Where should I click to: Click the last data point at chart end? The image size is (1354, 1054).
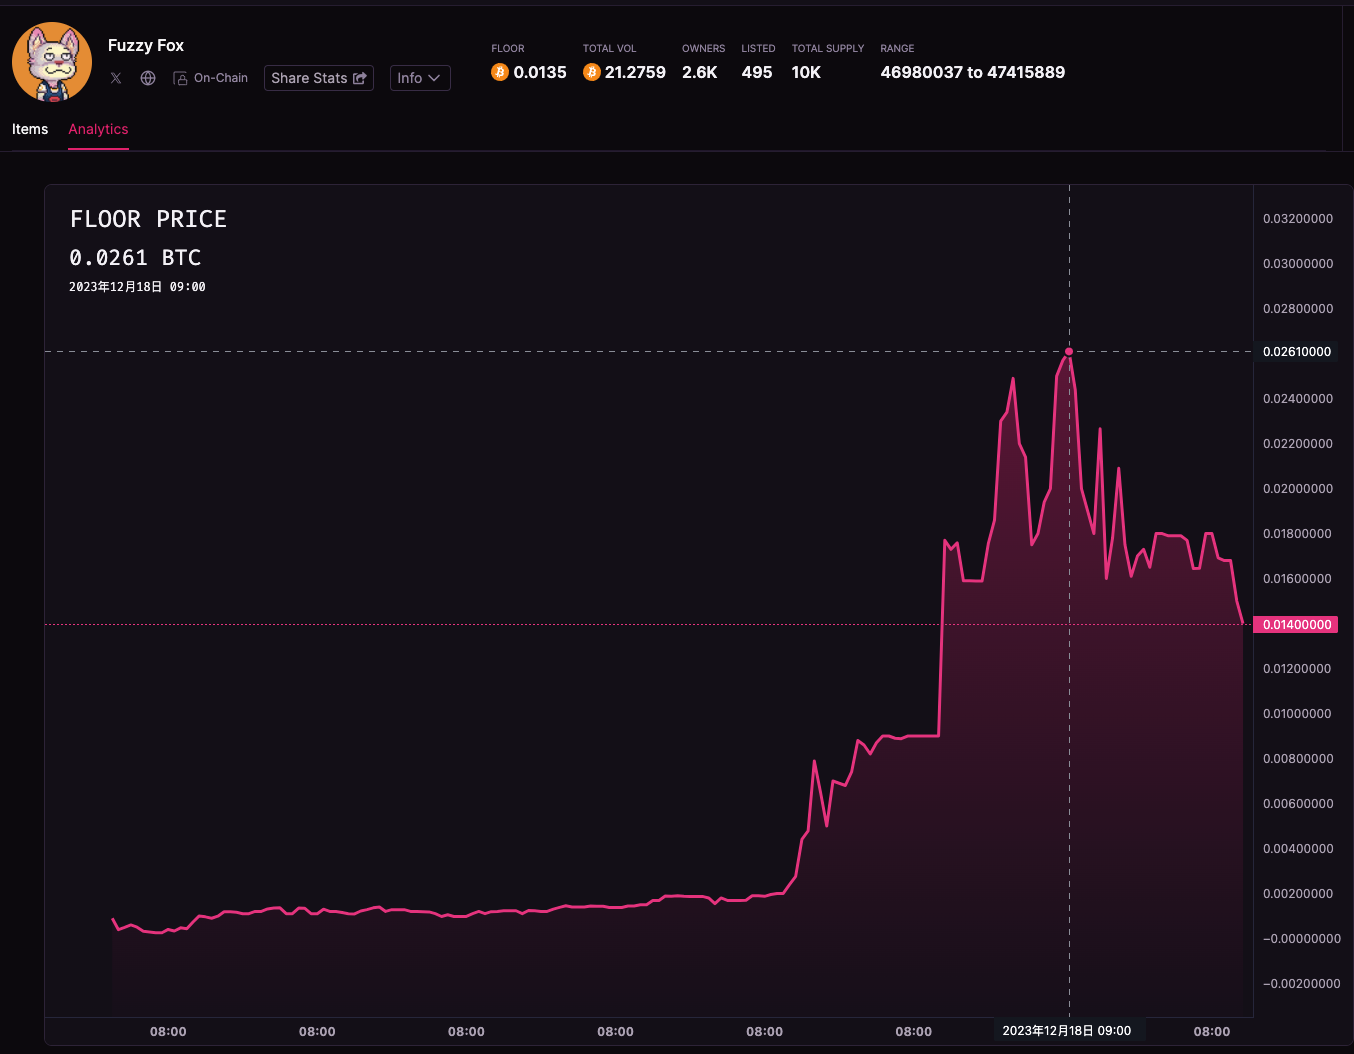pyautogui.click(x=1243, y=624)
